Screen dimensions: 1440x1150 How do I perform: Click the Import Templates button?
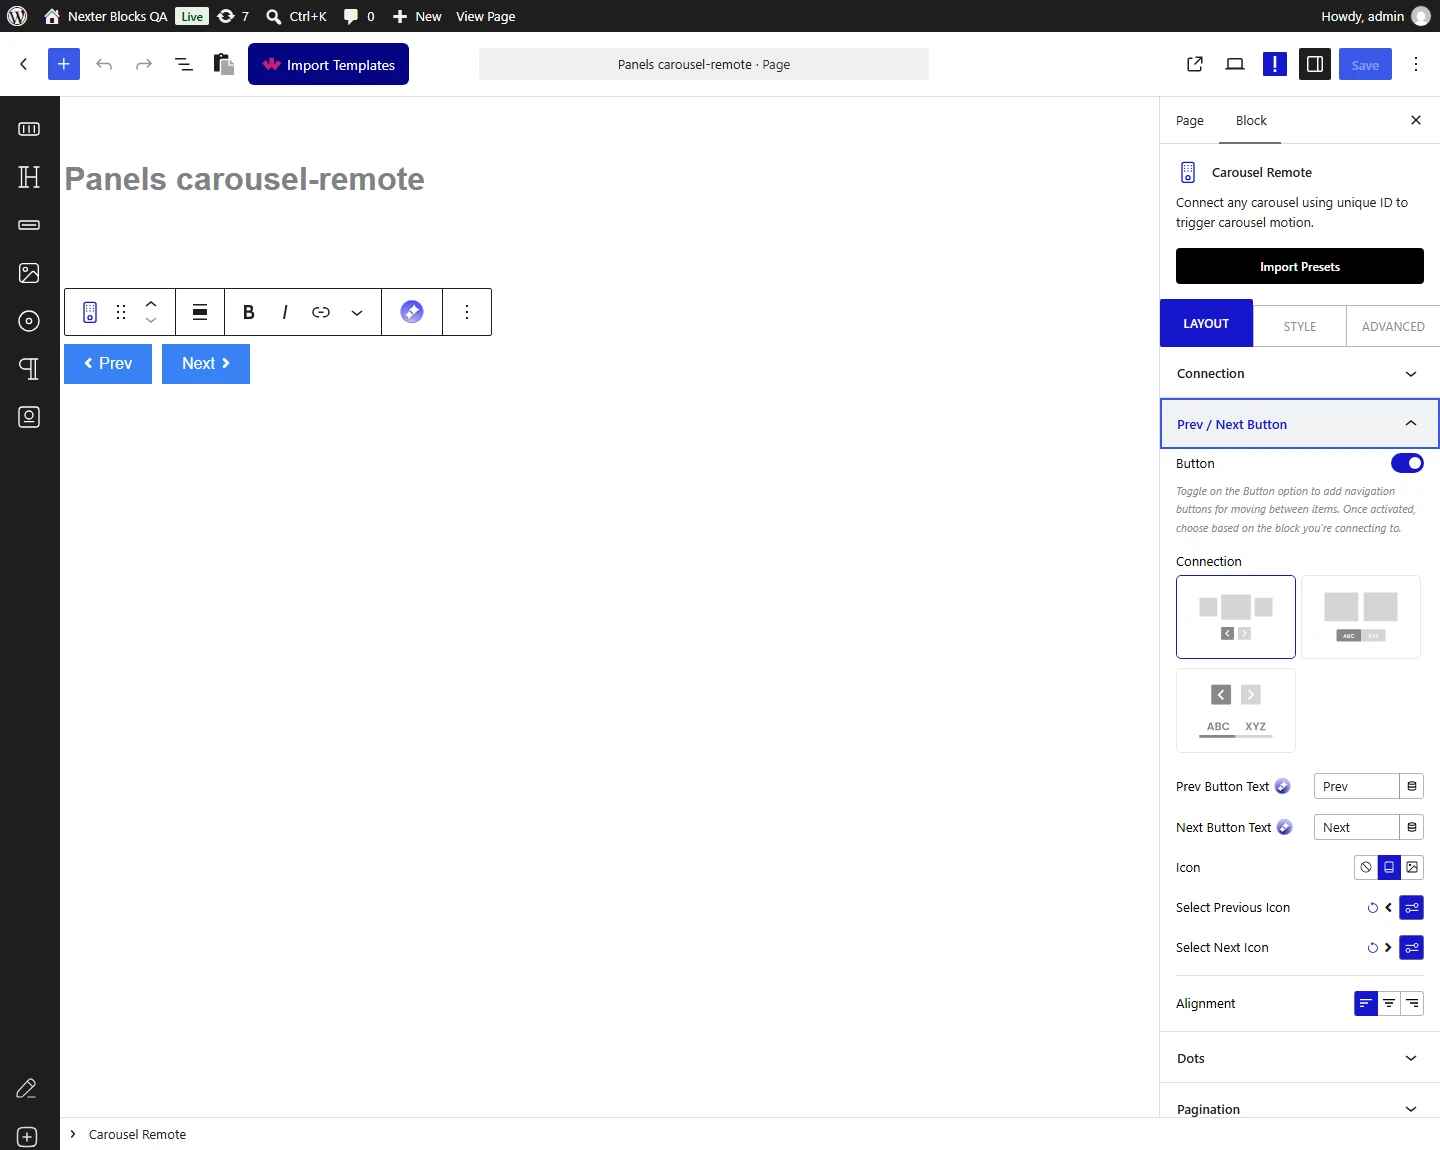(328, 64)
